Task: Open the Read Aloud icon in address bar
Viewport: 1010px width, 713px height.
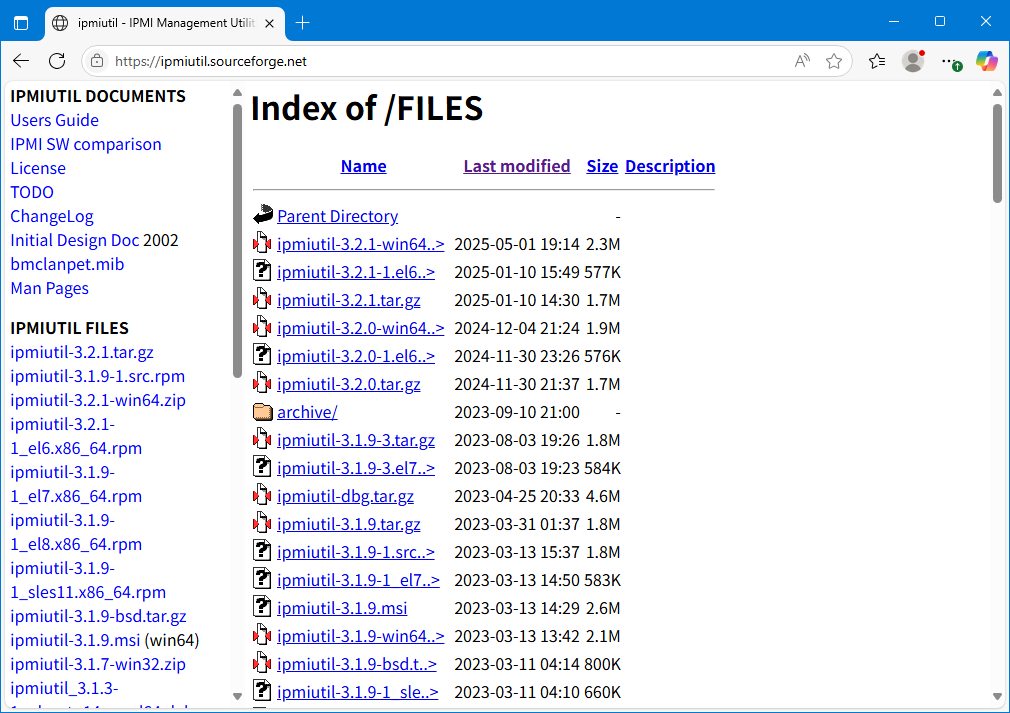Action: click(802, 61)
